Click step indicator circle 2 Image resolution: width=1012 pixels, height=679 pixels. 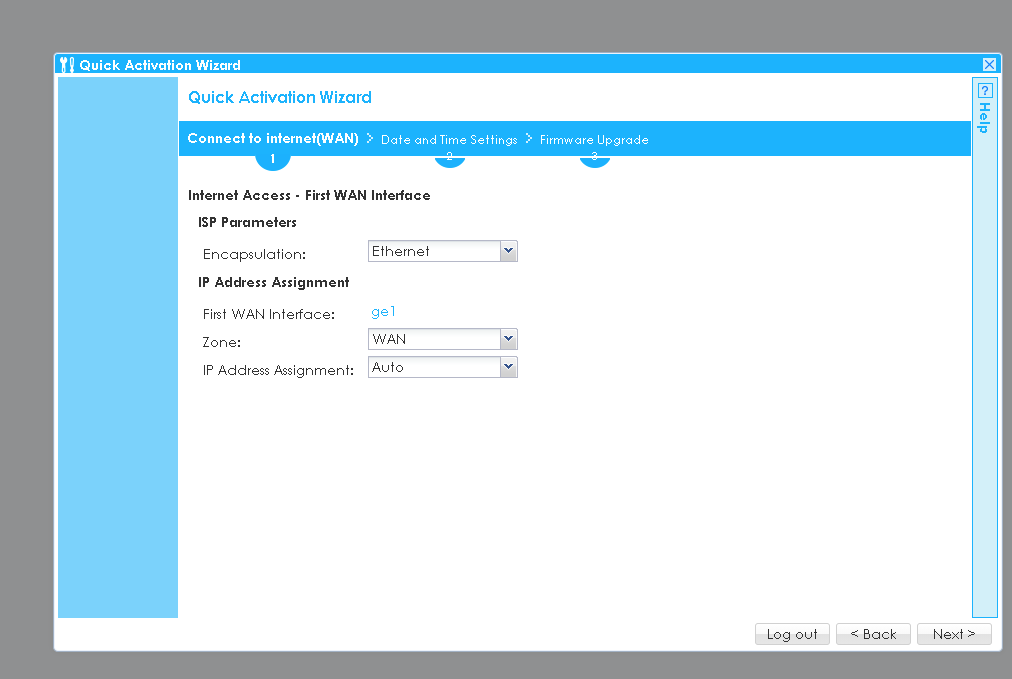point(449,158)
